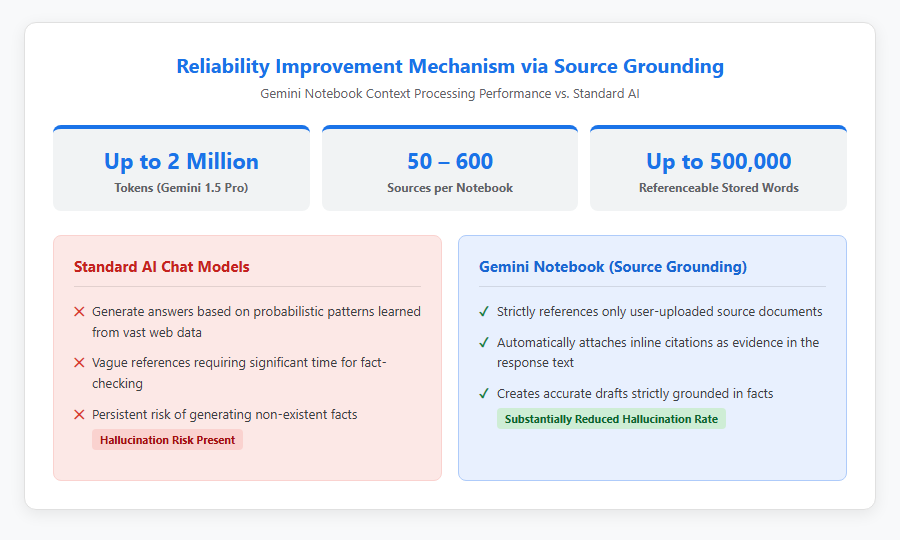The width and height of the screenshot is (900, 540).
Task: Click the Referenceable Stored Words label
Action: [x=719, y=188]
